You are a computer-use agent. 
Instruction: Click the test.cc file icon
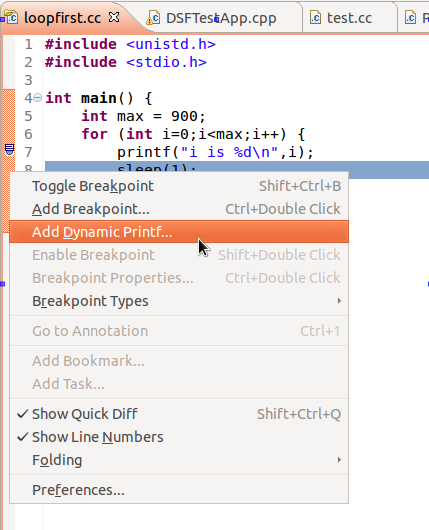(x=315, y=18)
